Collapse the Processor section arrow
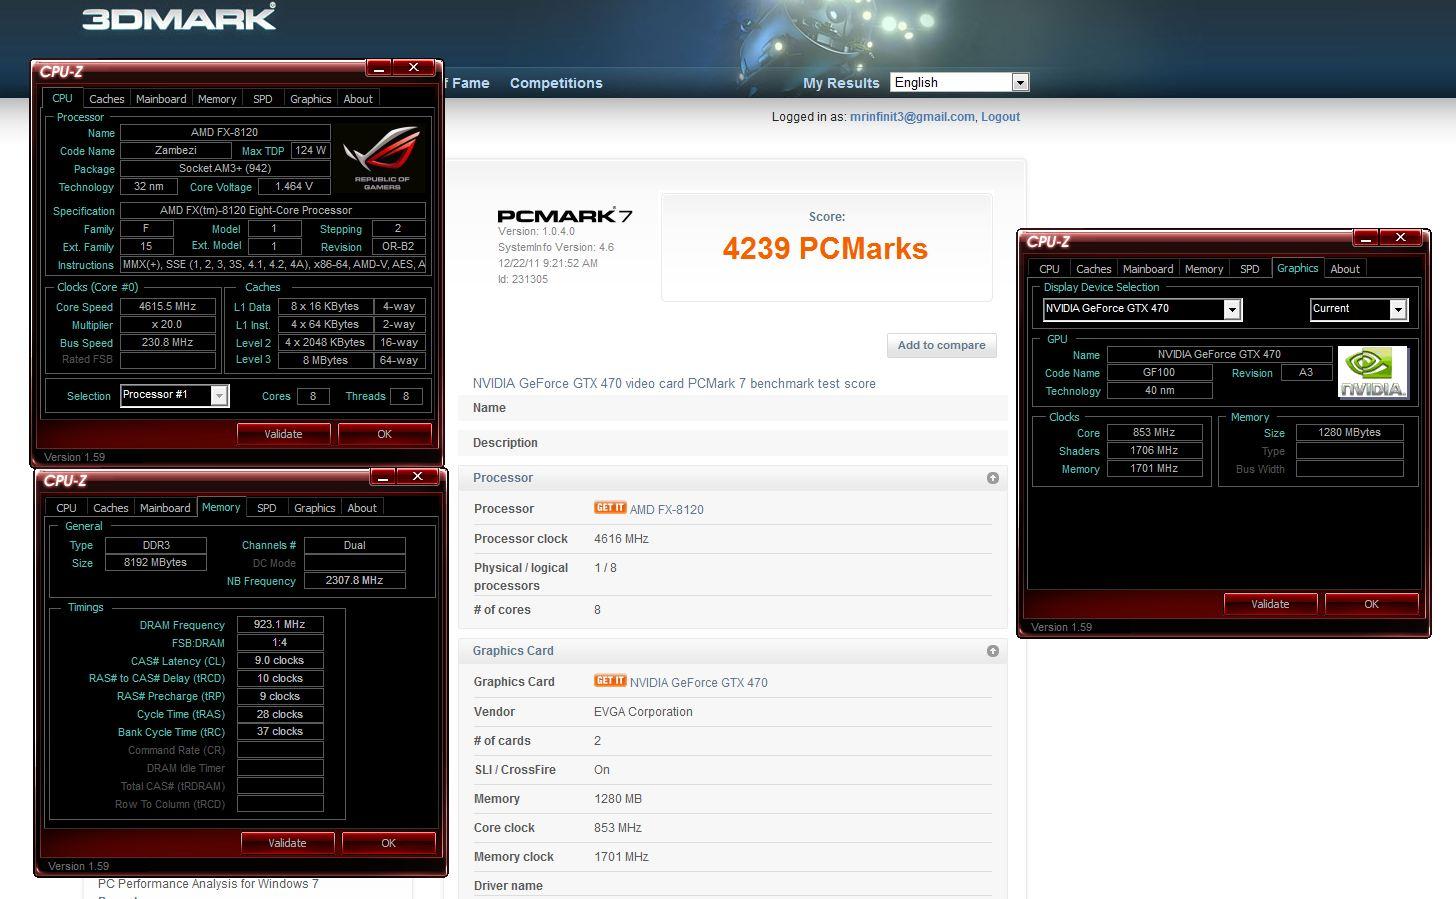Screen dimensions: 1456x899 point(993,478)
